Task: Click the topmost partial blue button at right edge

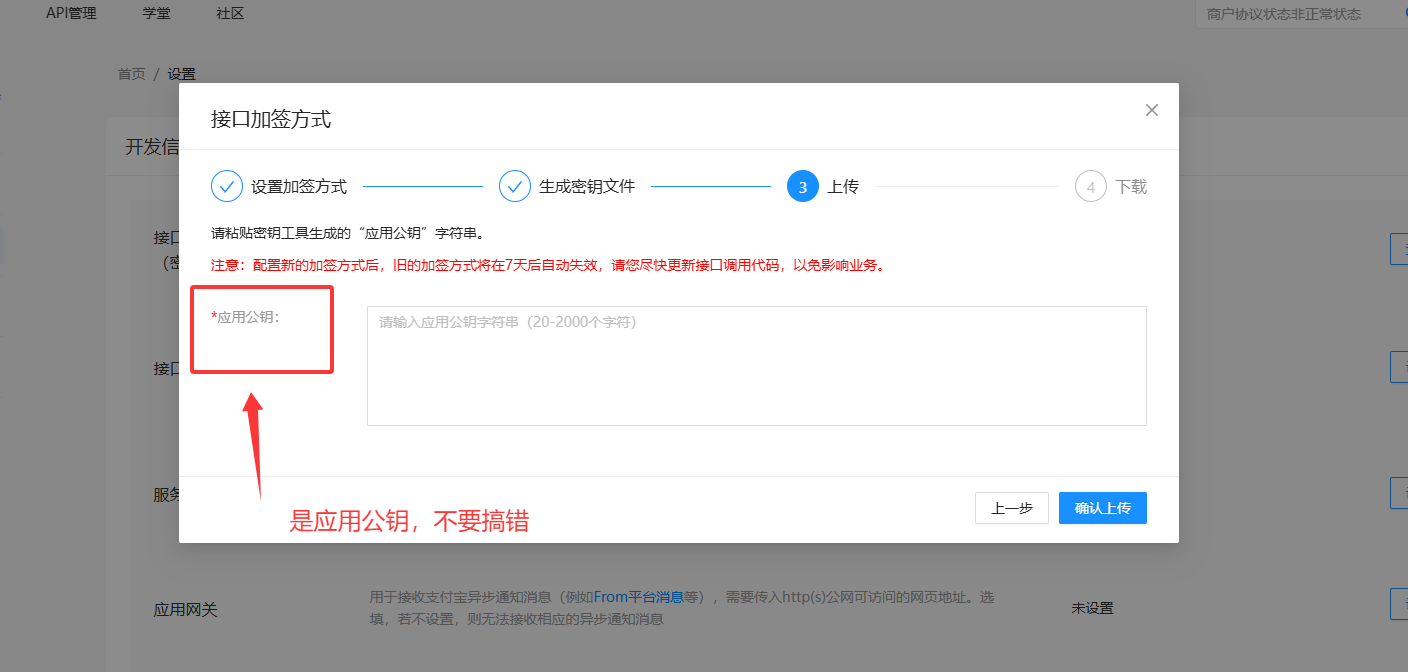Action: 1400,248
